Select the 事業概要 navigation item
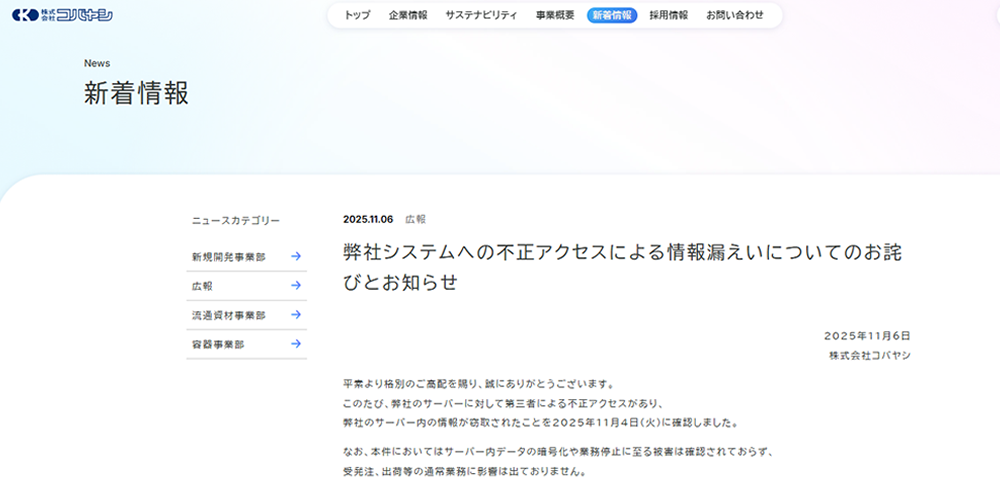 click(x=555, y=15)
